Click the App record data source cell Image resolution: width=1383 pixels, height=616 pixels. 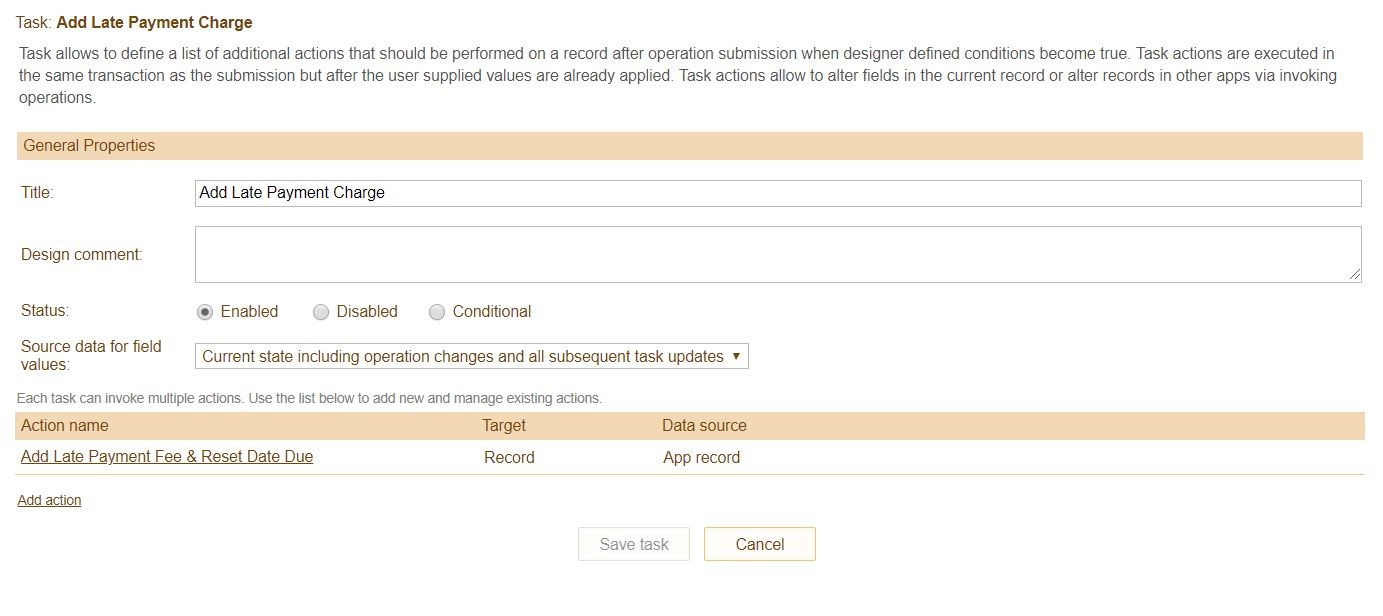click(701, 458)
